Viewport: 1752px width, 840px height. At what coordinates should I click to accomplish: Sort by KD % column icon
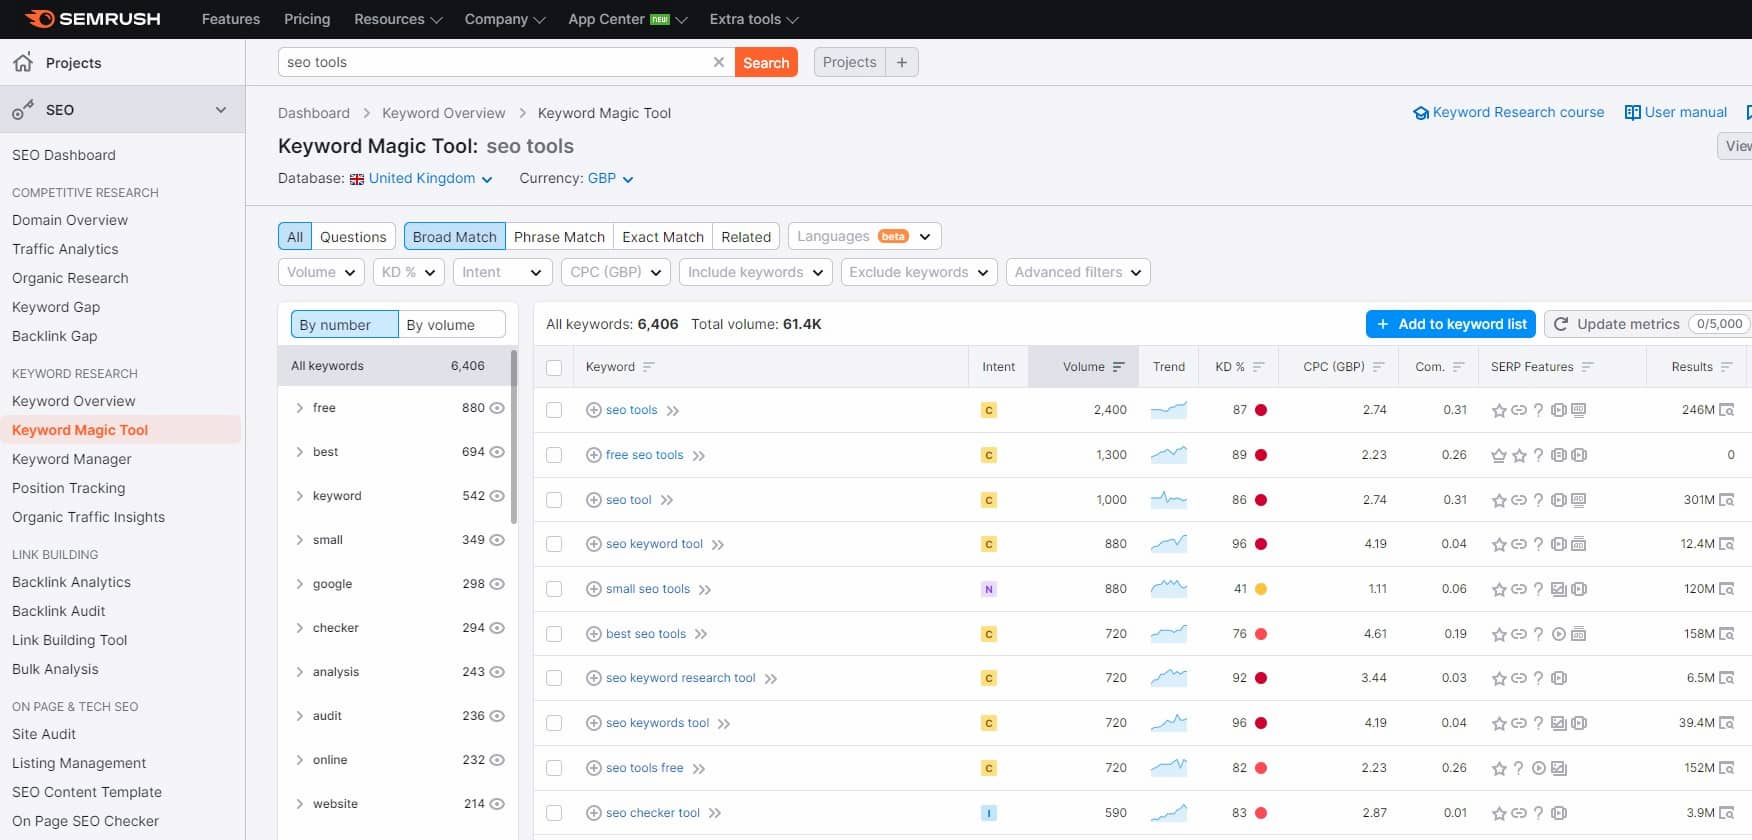point(1258,367)
